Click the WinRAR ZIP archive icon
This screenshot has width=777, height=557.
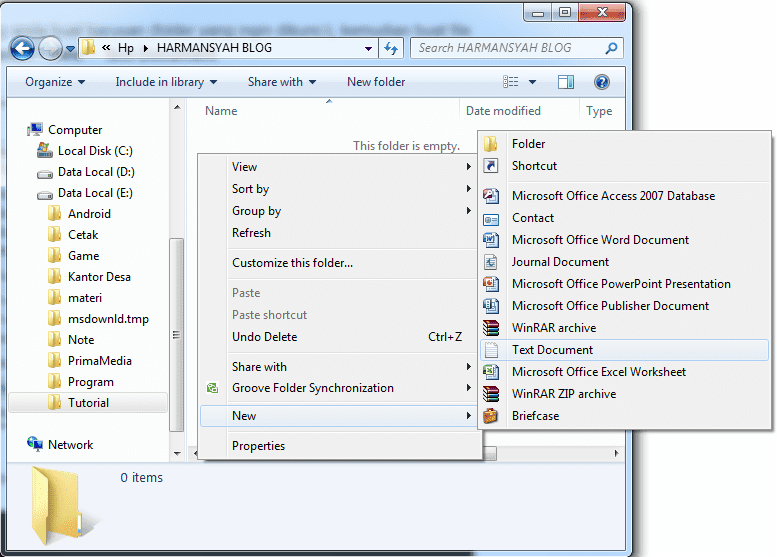coord(491,394)
